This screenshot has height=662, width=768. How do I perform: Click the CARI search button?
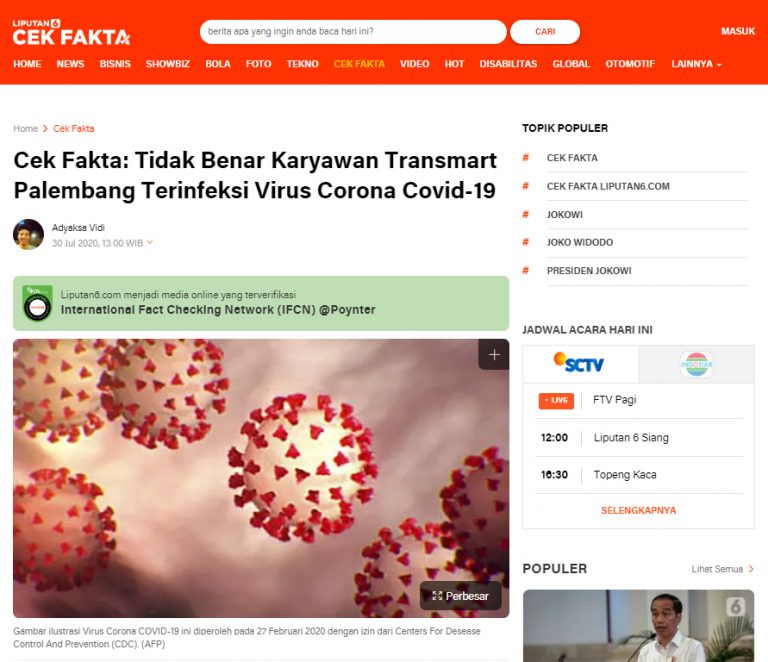(545, 31)
